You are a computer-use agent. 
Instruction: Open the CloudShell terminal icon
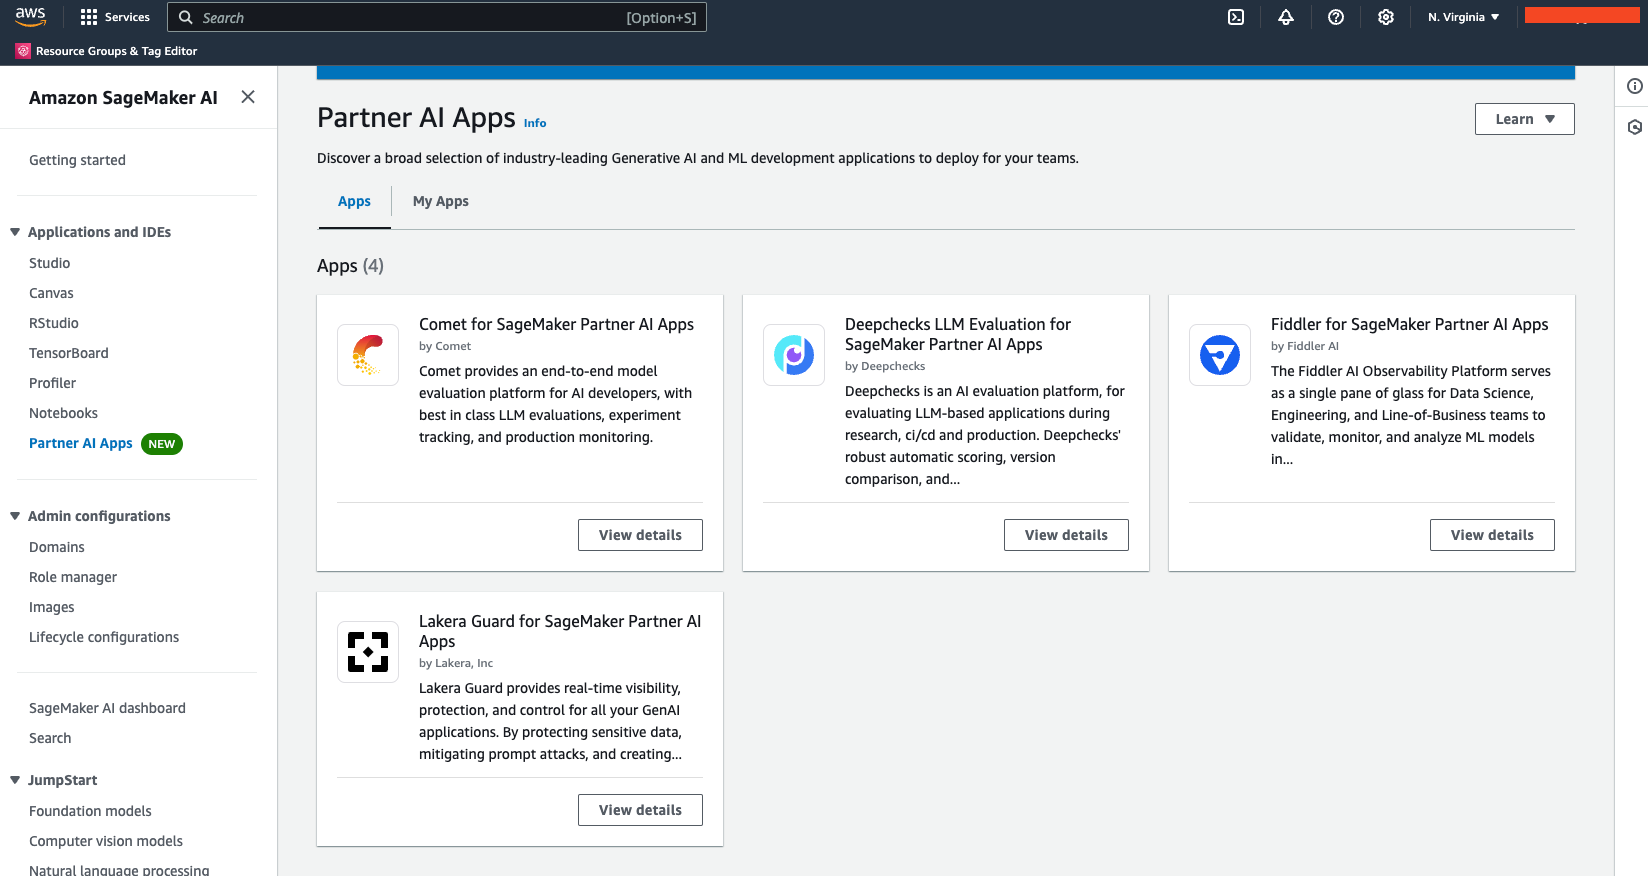tap(1236, 17)
